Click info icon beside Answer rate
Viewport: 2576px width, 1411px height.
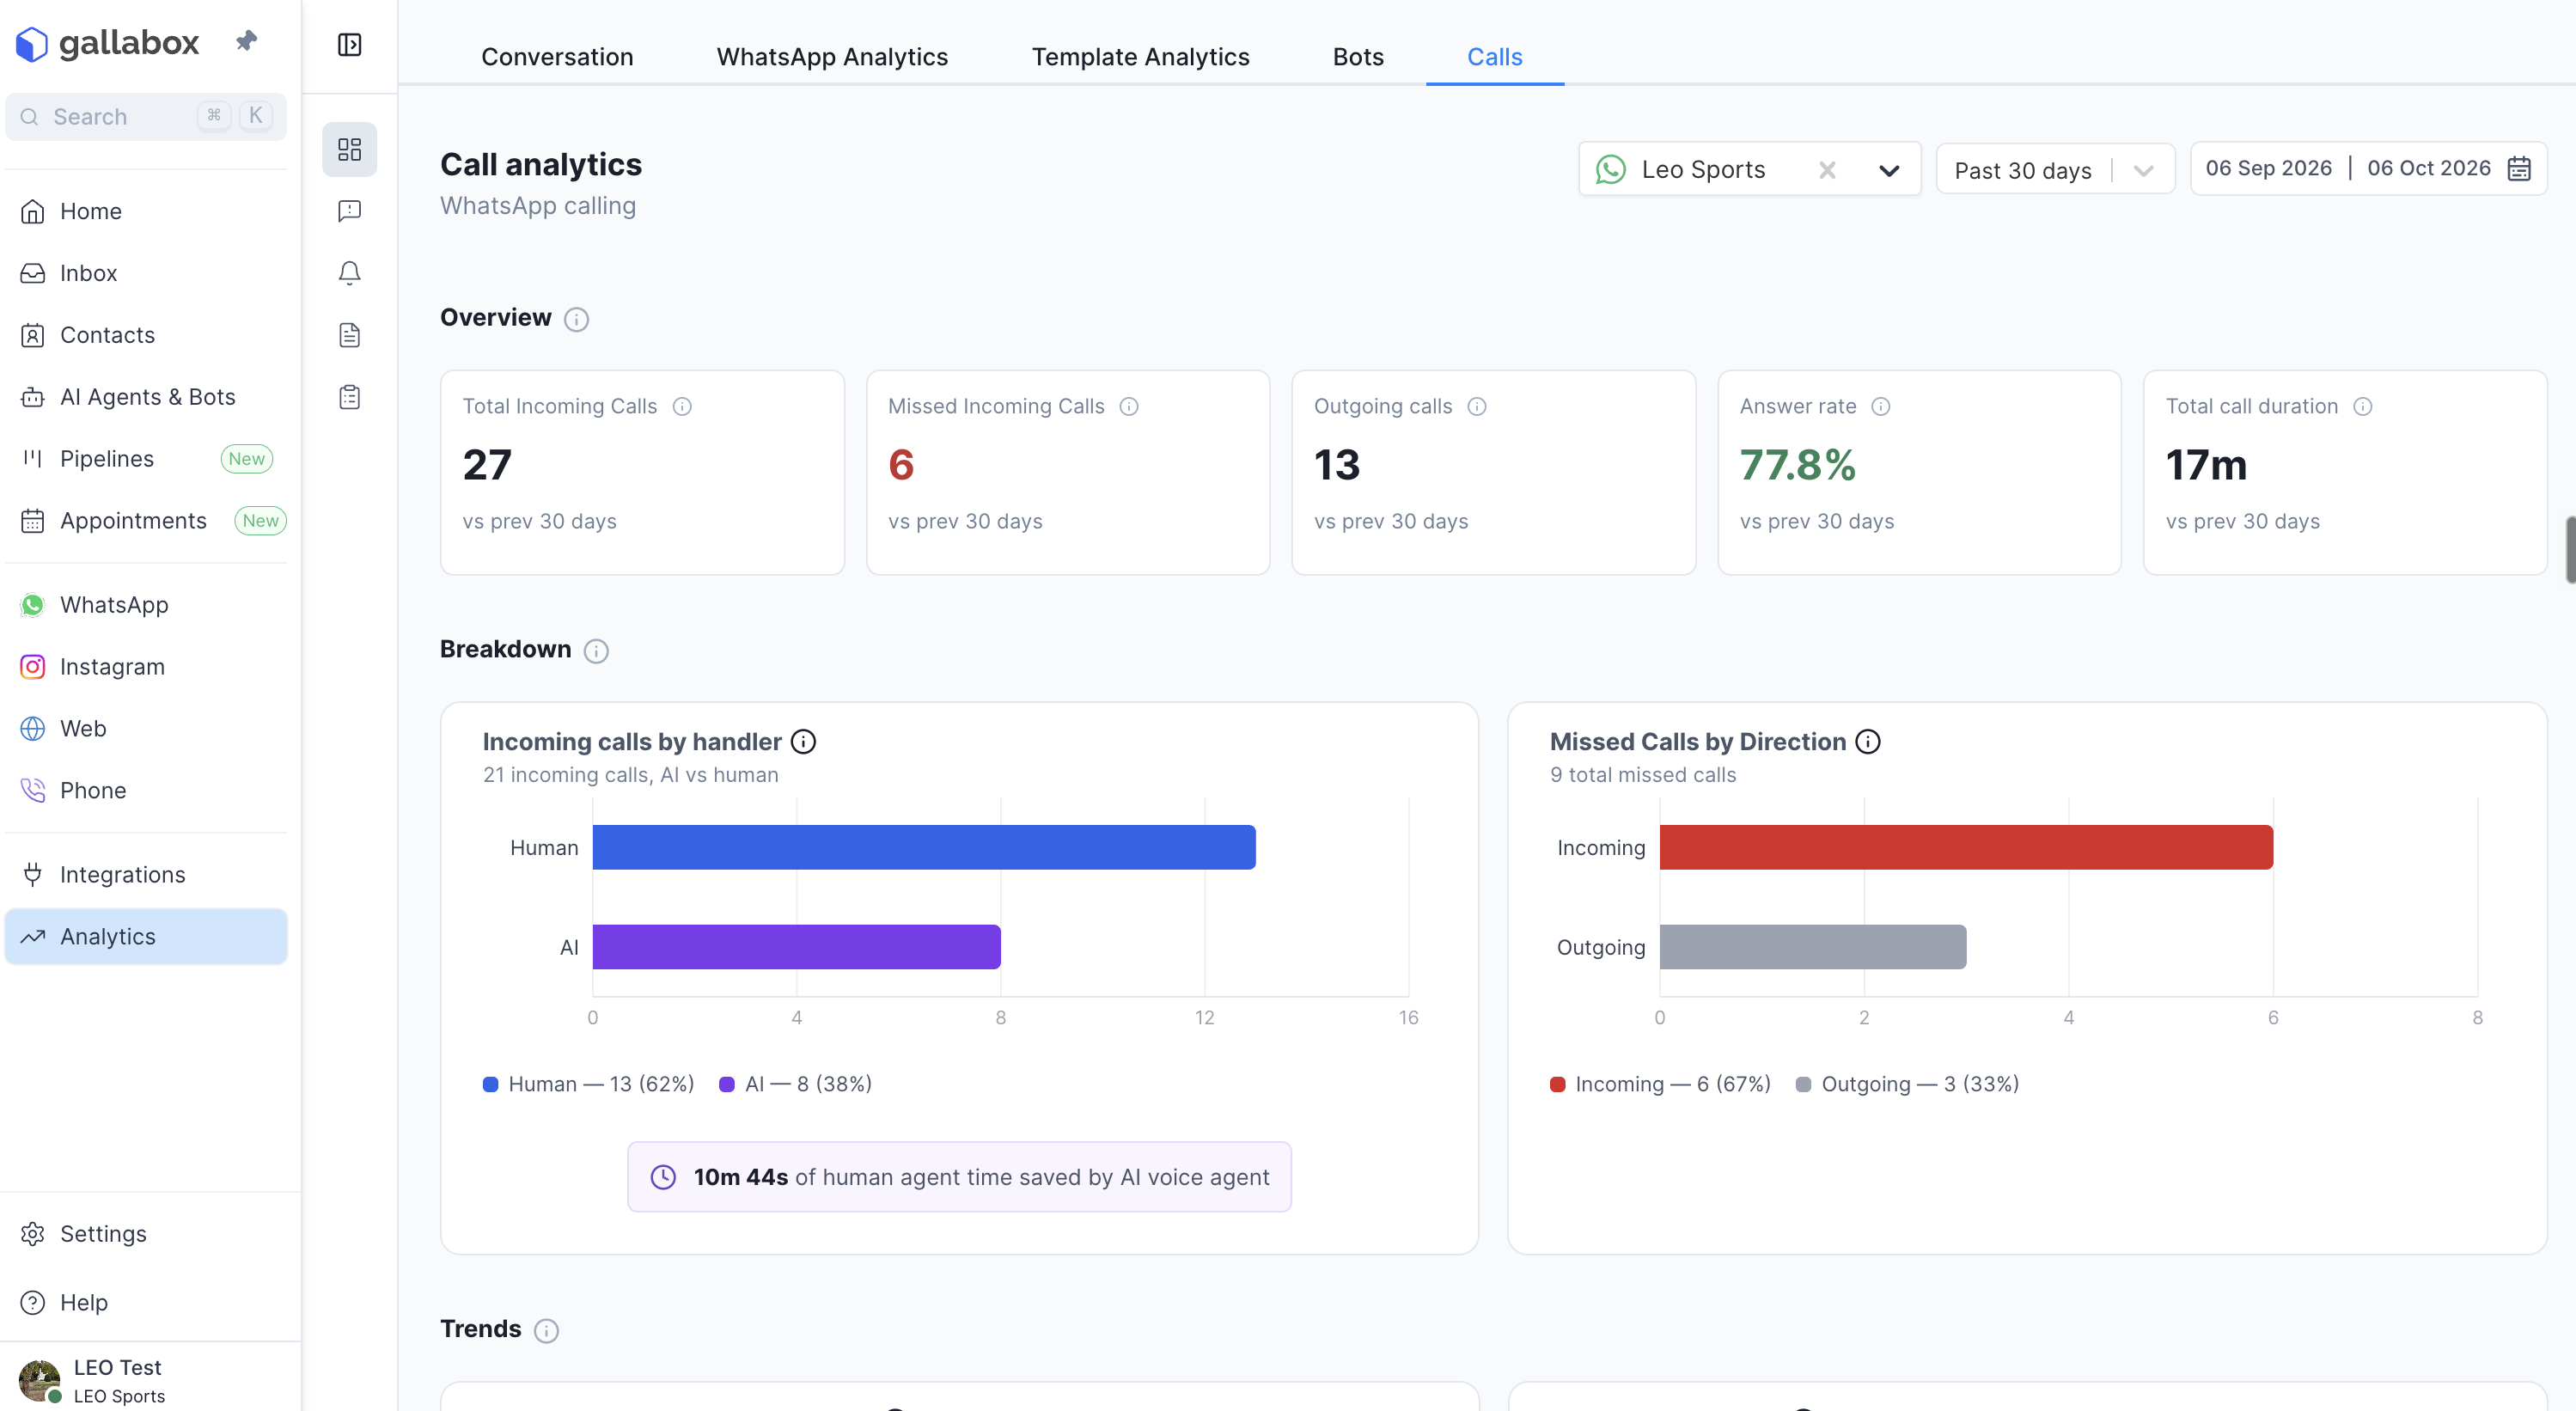1881,406
